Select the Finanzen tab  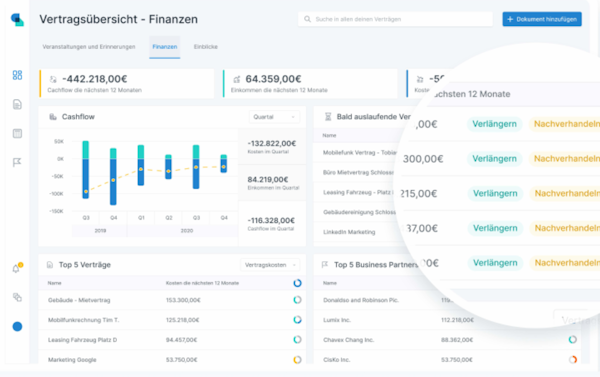pyautogui.click(x=165, y=47)
